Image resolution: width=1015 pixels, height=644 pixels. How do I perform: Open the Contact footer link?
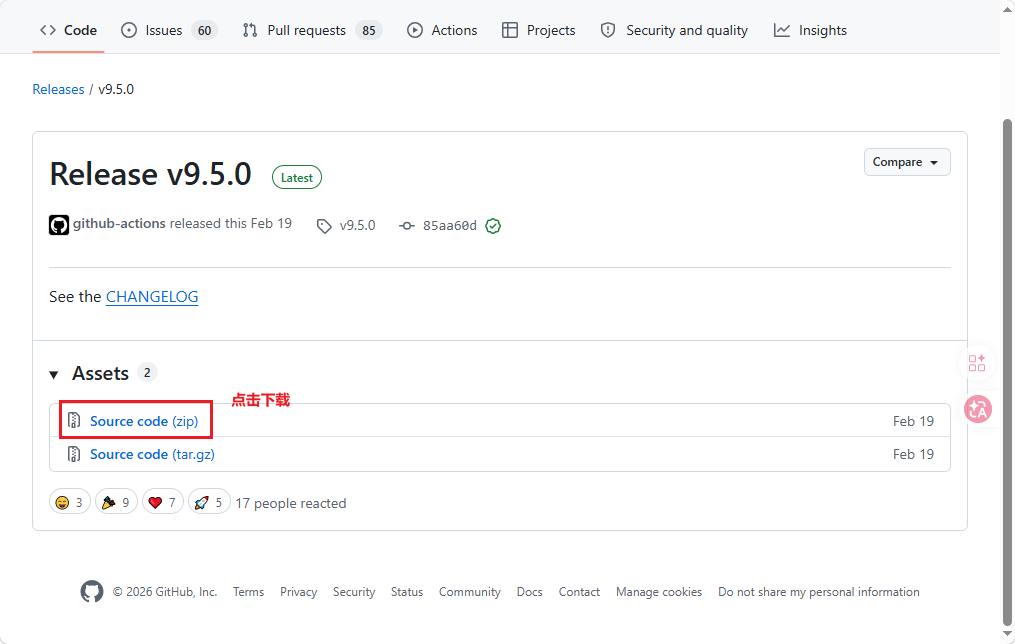(x=579, y=592)
